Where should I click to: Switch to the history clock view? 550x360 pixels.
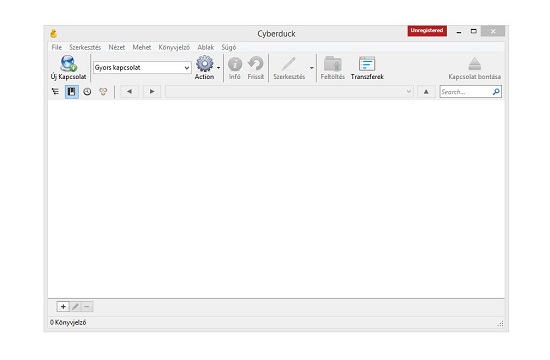[x=87, y=92]
